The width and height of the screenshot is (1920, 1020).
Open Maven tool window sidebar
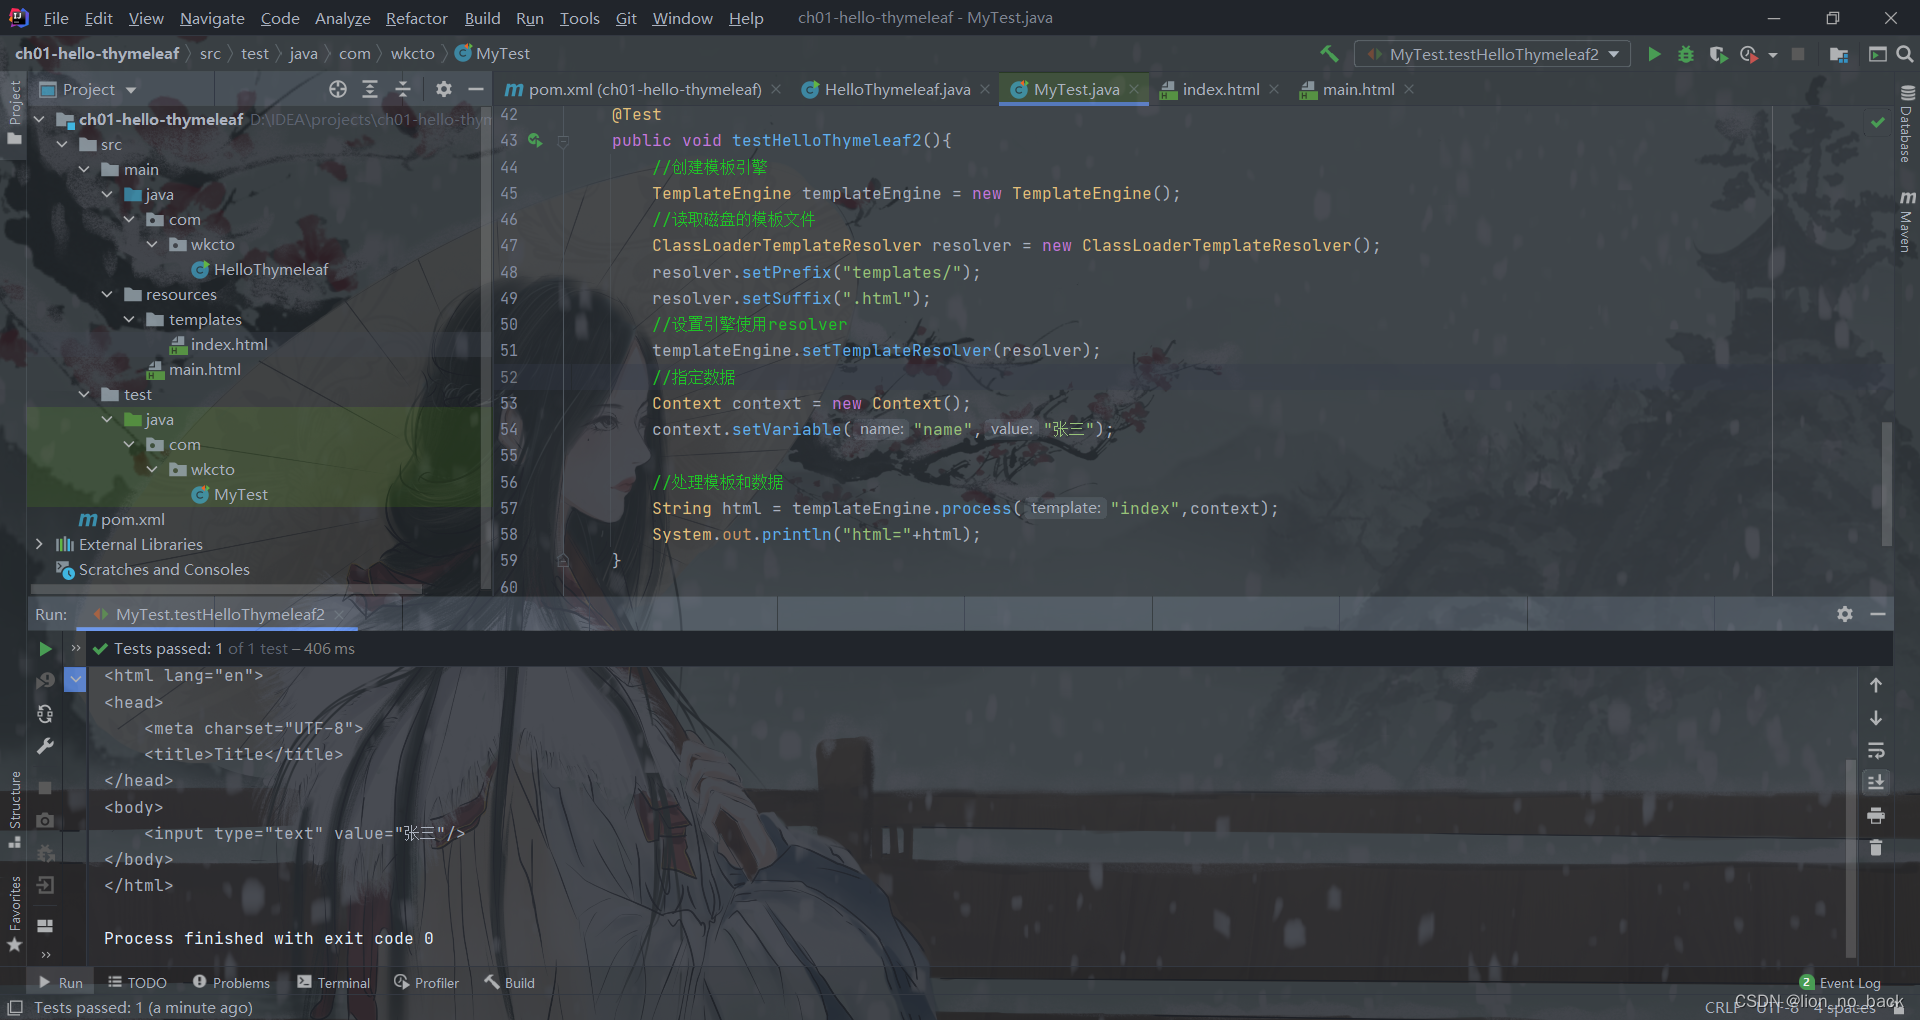(x=1907, y=221)
